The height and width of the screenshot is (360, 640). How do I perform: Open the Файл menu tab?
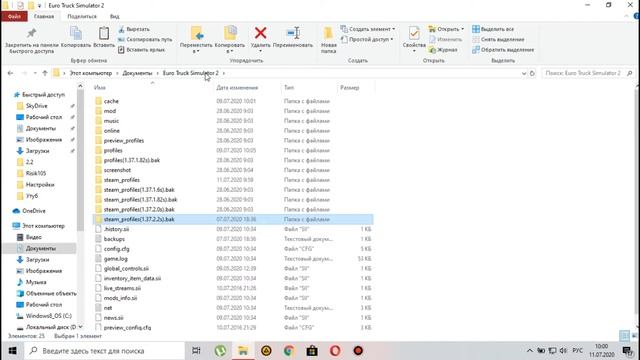[x=14, y=16]
